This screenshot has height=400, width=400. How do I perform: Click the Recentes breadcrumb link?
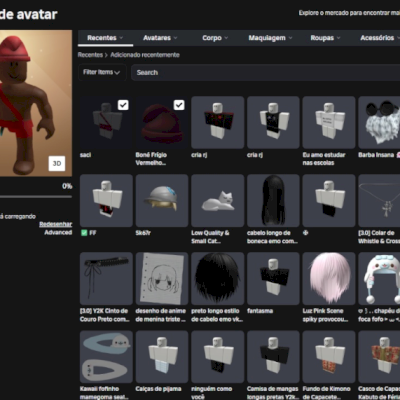click(90, 55)
